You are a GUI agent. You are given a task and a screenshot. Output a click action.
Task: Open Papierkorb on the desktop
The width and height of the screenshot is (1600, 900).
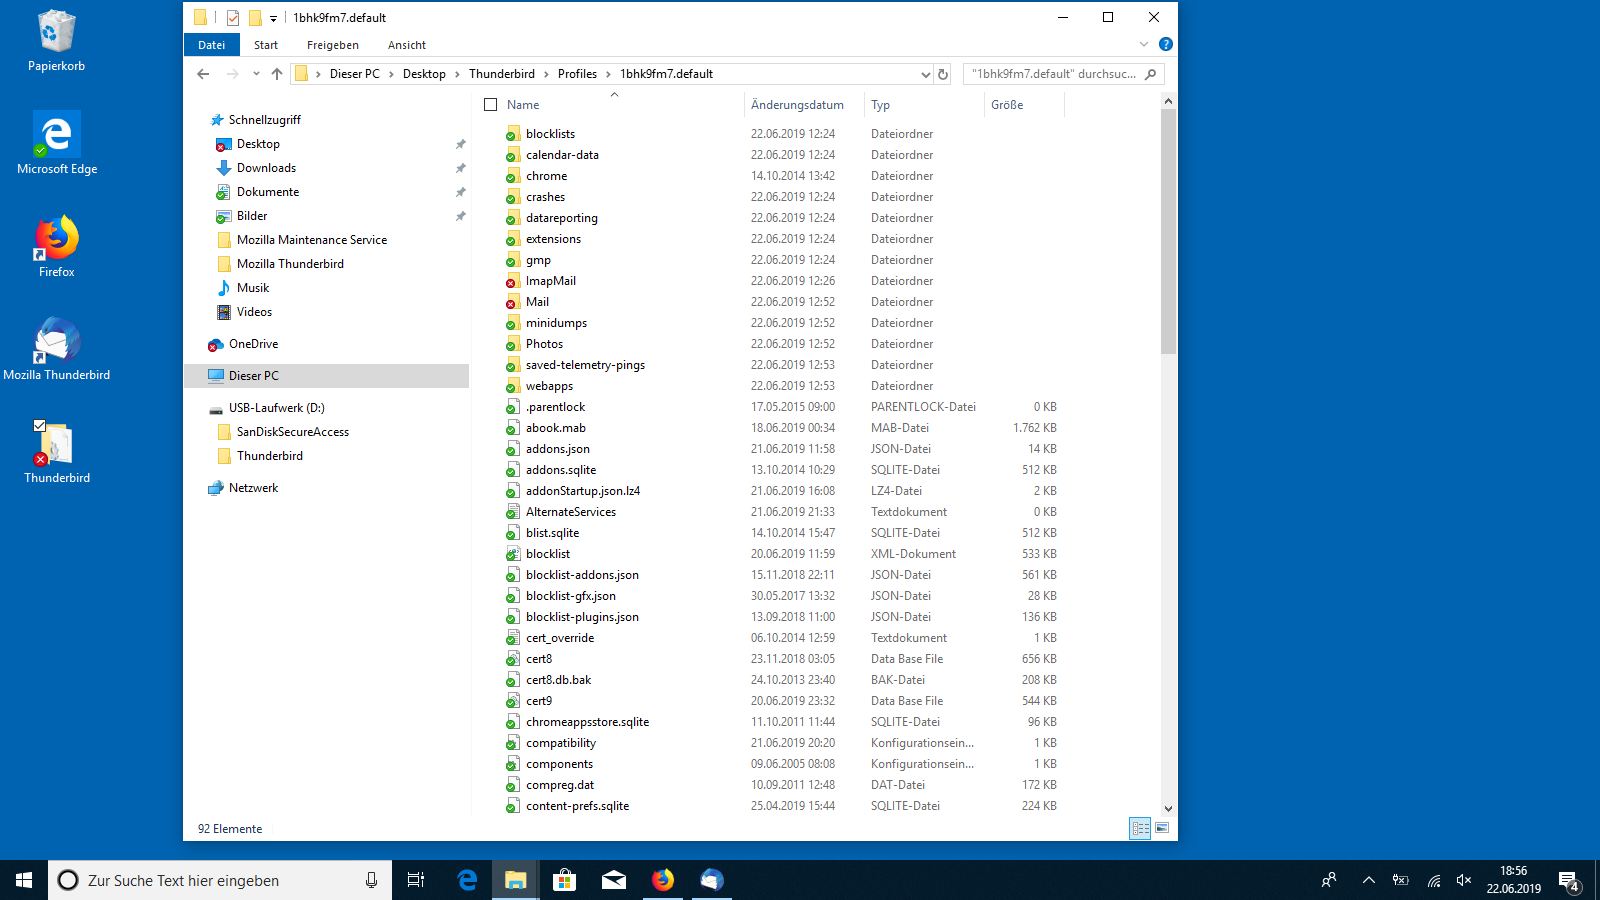(57, 42)
